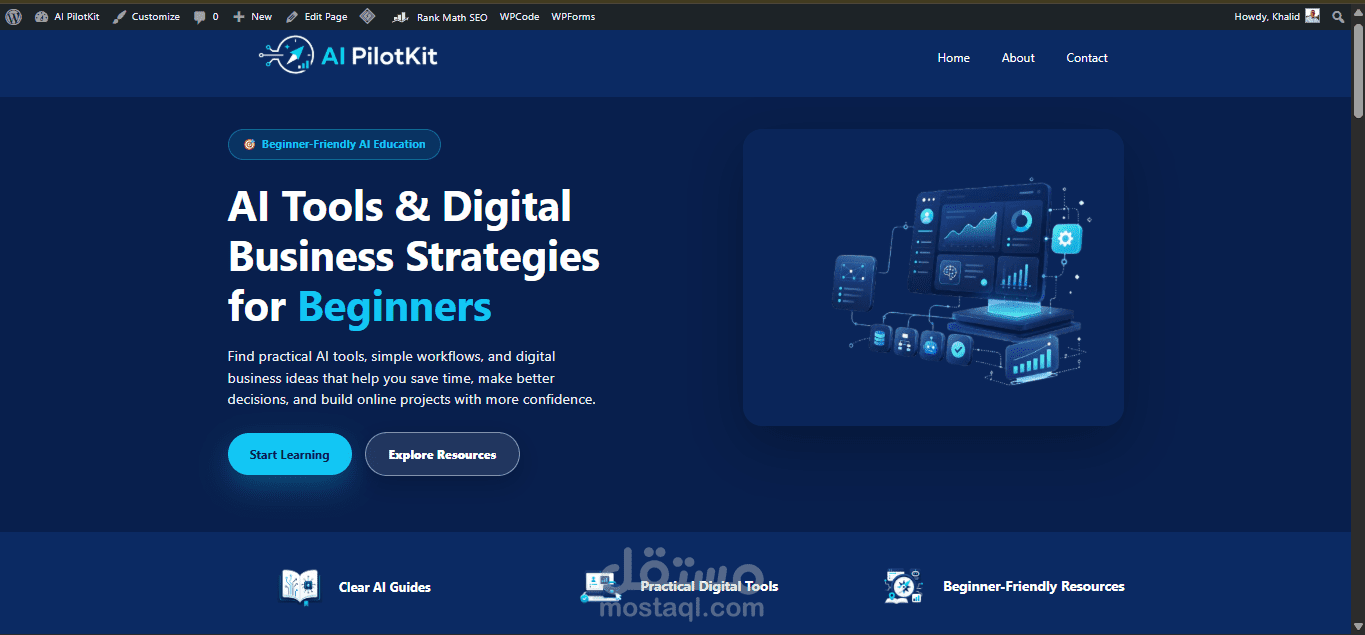Click the Practical Digital Tools icon
This screenshot has width=1365, height=635.
click(x=601, y=586)
